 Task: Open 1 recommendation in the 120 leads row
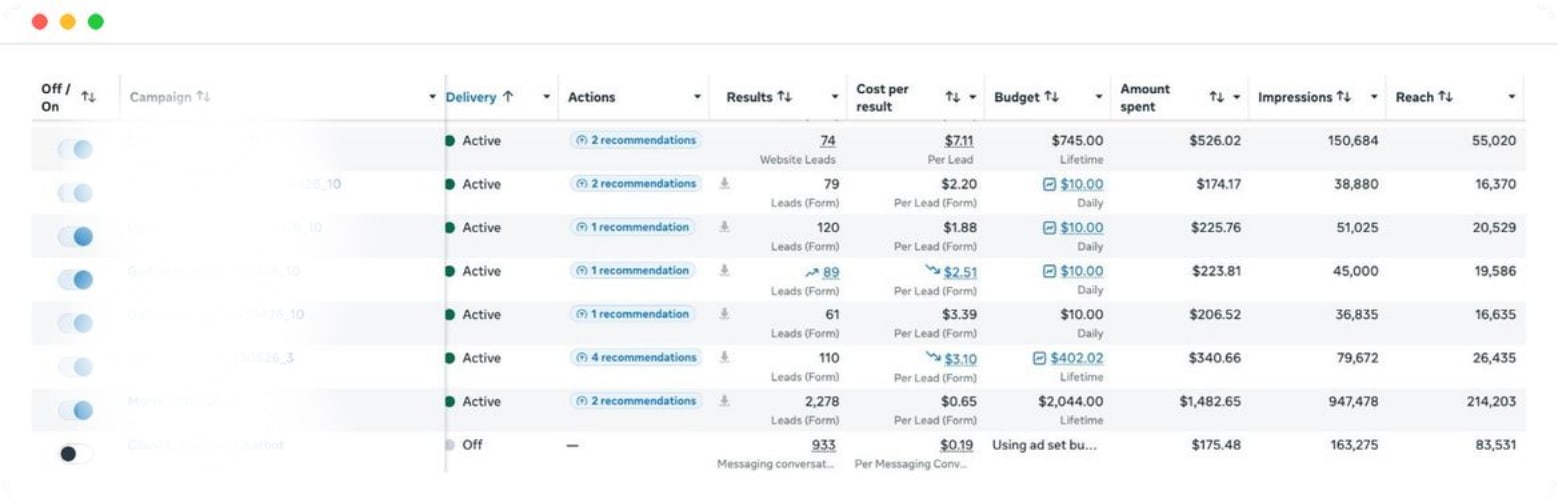(x=633, y=227)
